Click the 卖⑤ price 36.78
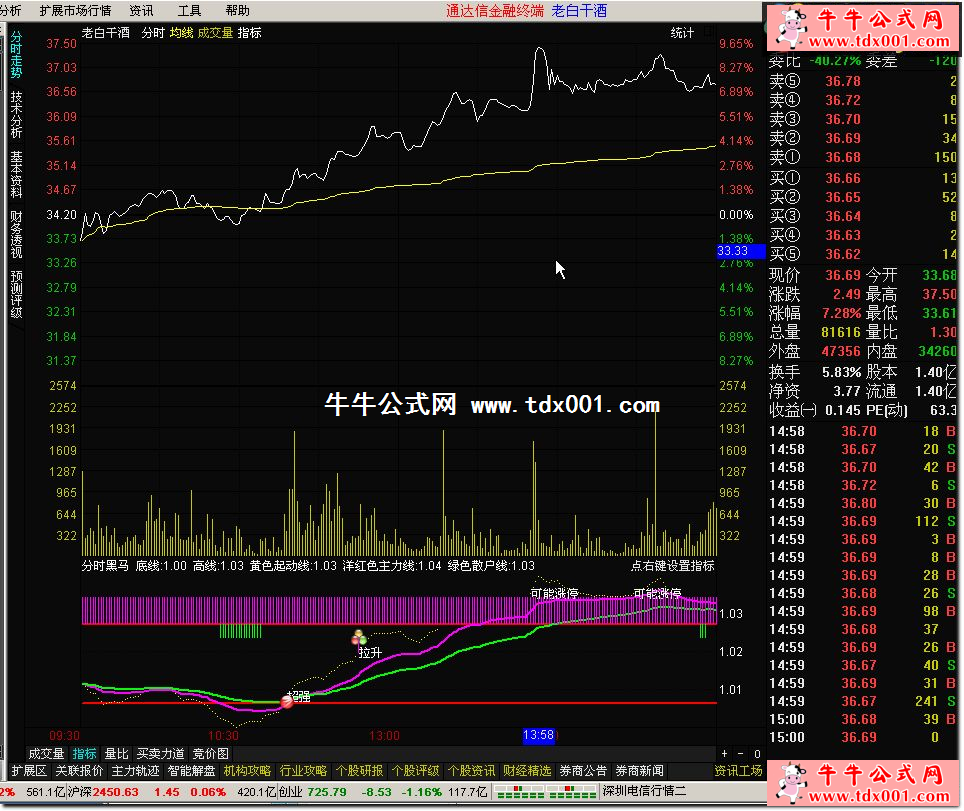The height and width of the screenshot is (811, 964). tap(843, 81)
